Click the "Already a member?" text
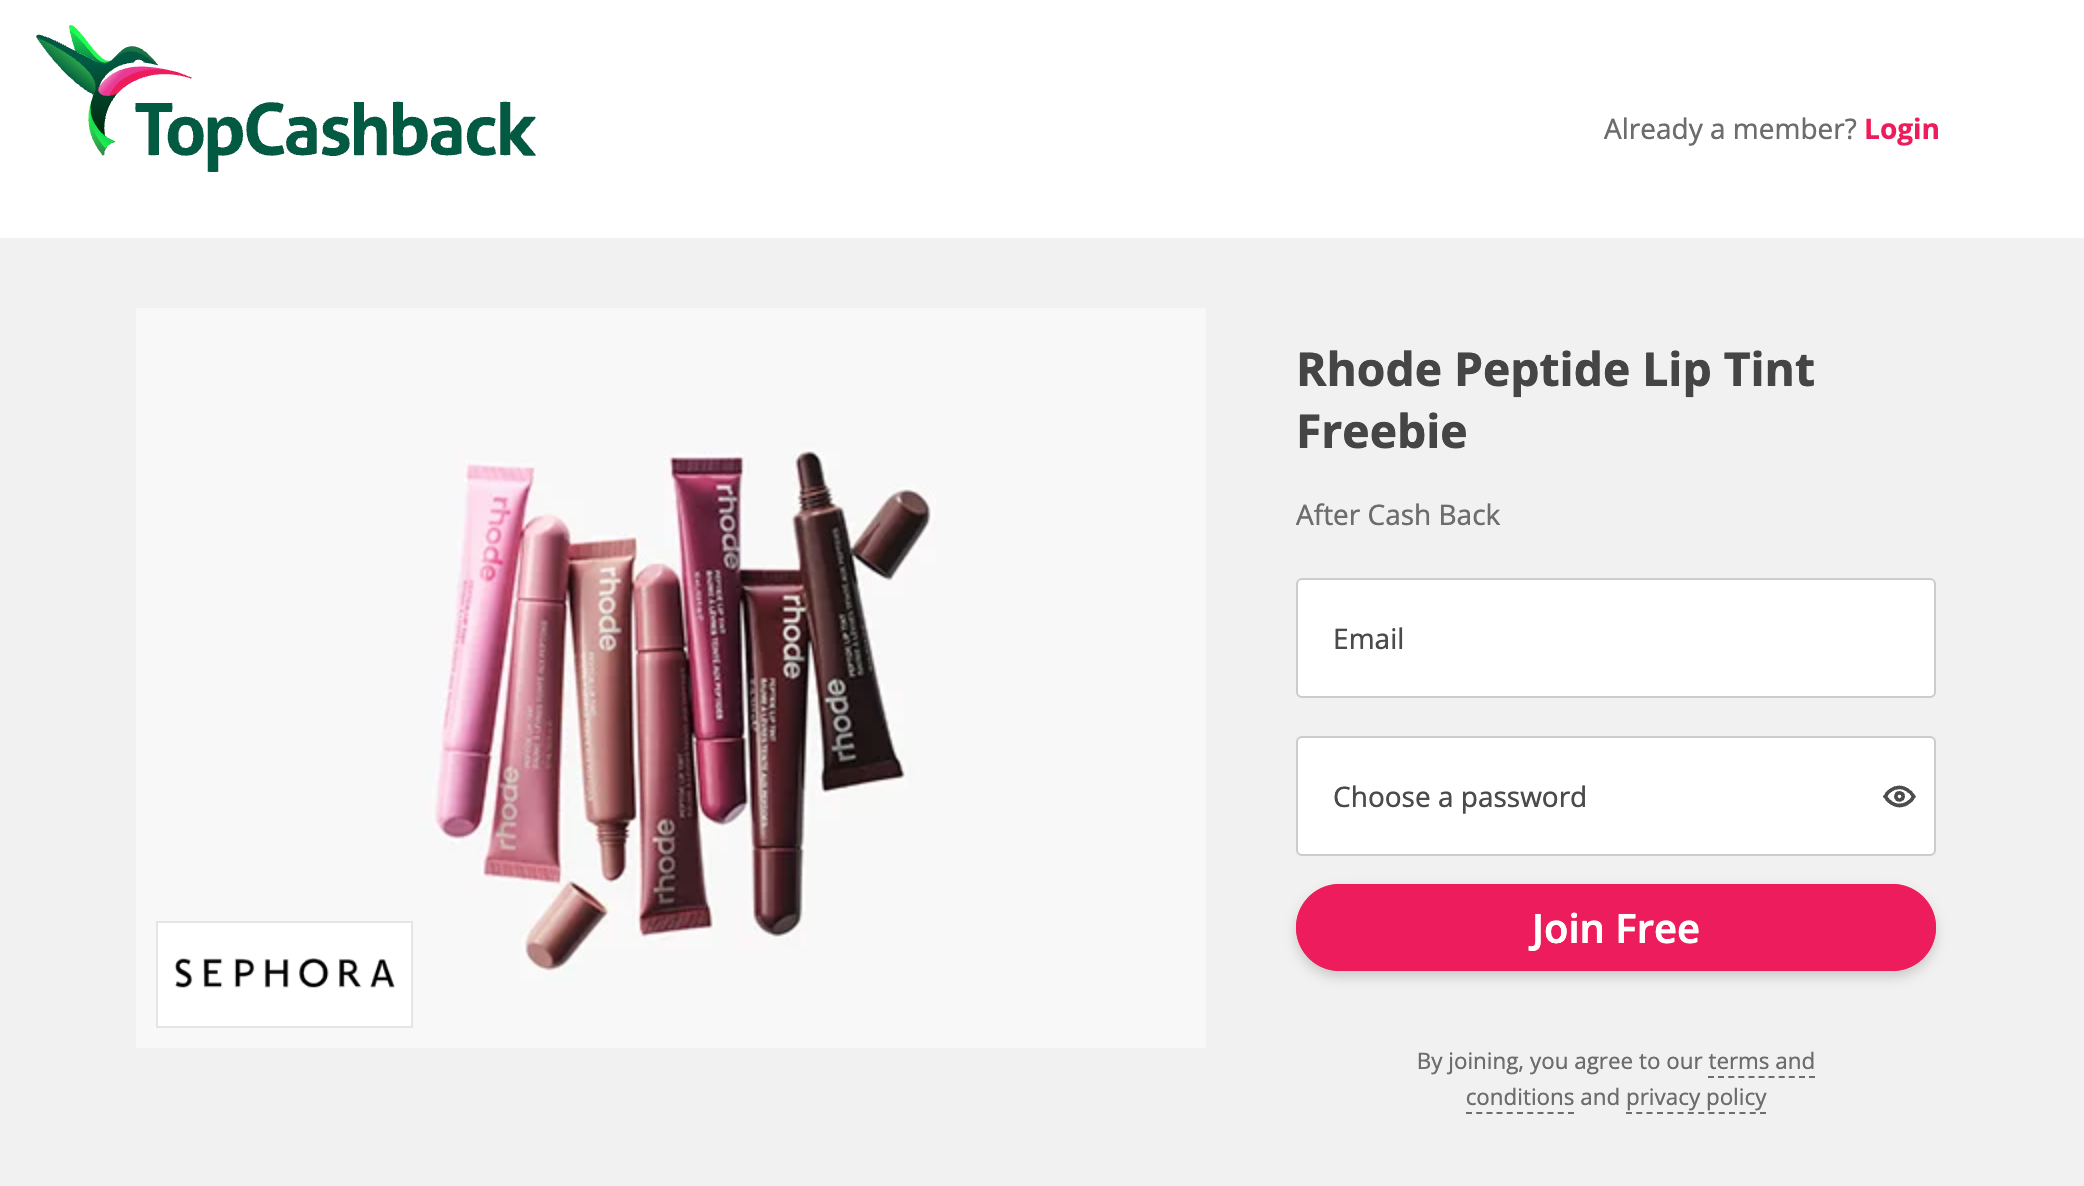 tap(1729, 129)
